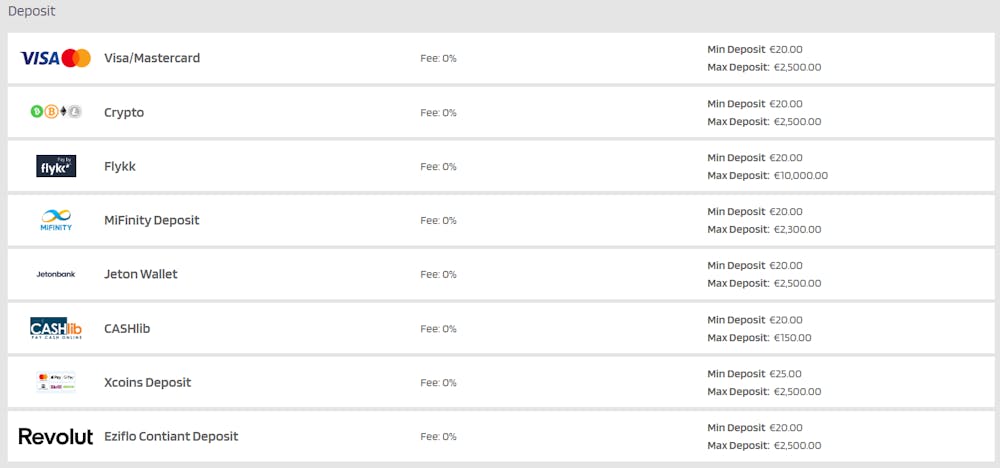Choose the Crypto deposit option
This screenshot has height=468, width=1000.
[x=124, y=112]
